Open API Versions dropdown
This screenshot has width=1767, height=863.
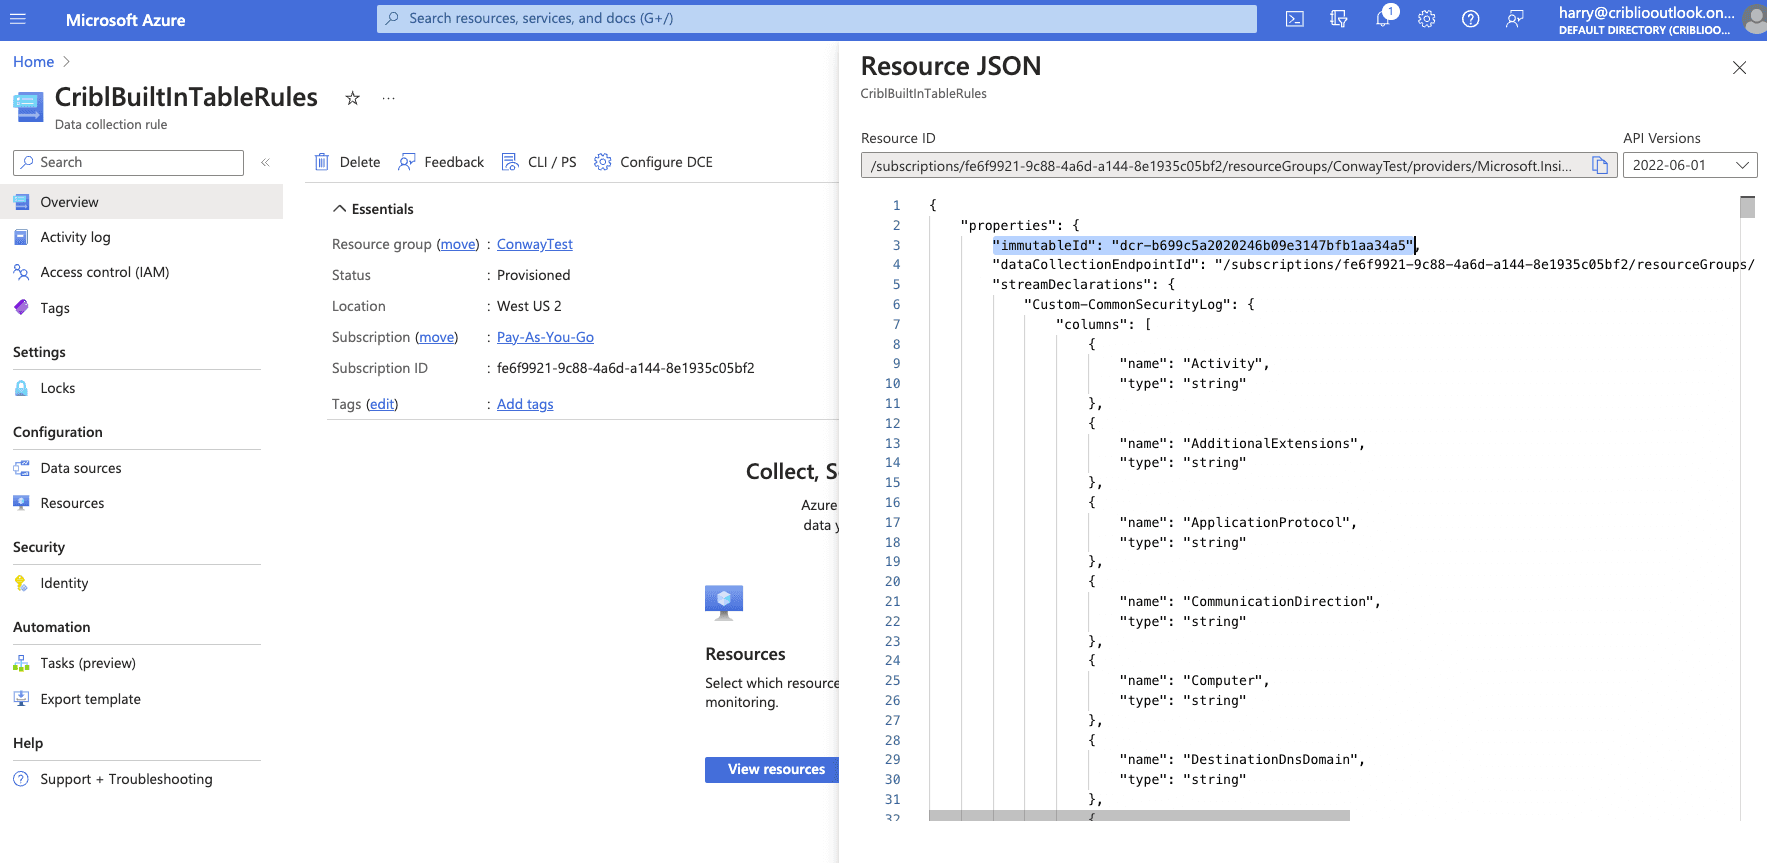click(1689, 166)
